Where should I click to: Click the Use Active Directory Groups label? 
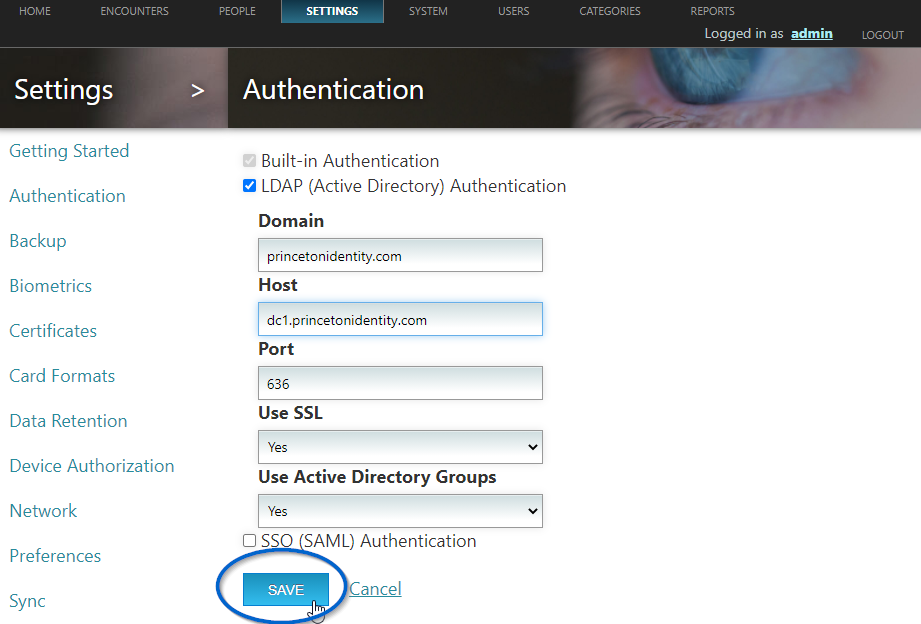coord(377,477)
